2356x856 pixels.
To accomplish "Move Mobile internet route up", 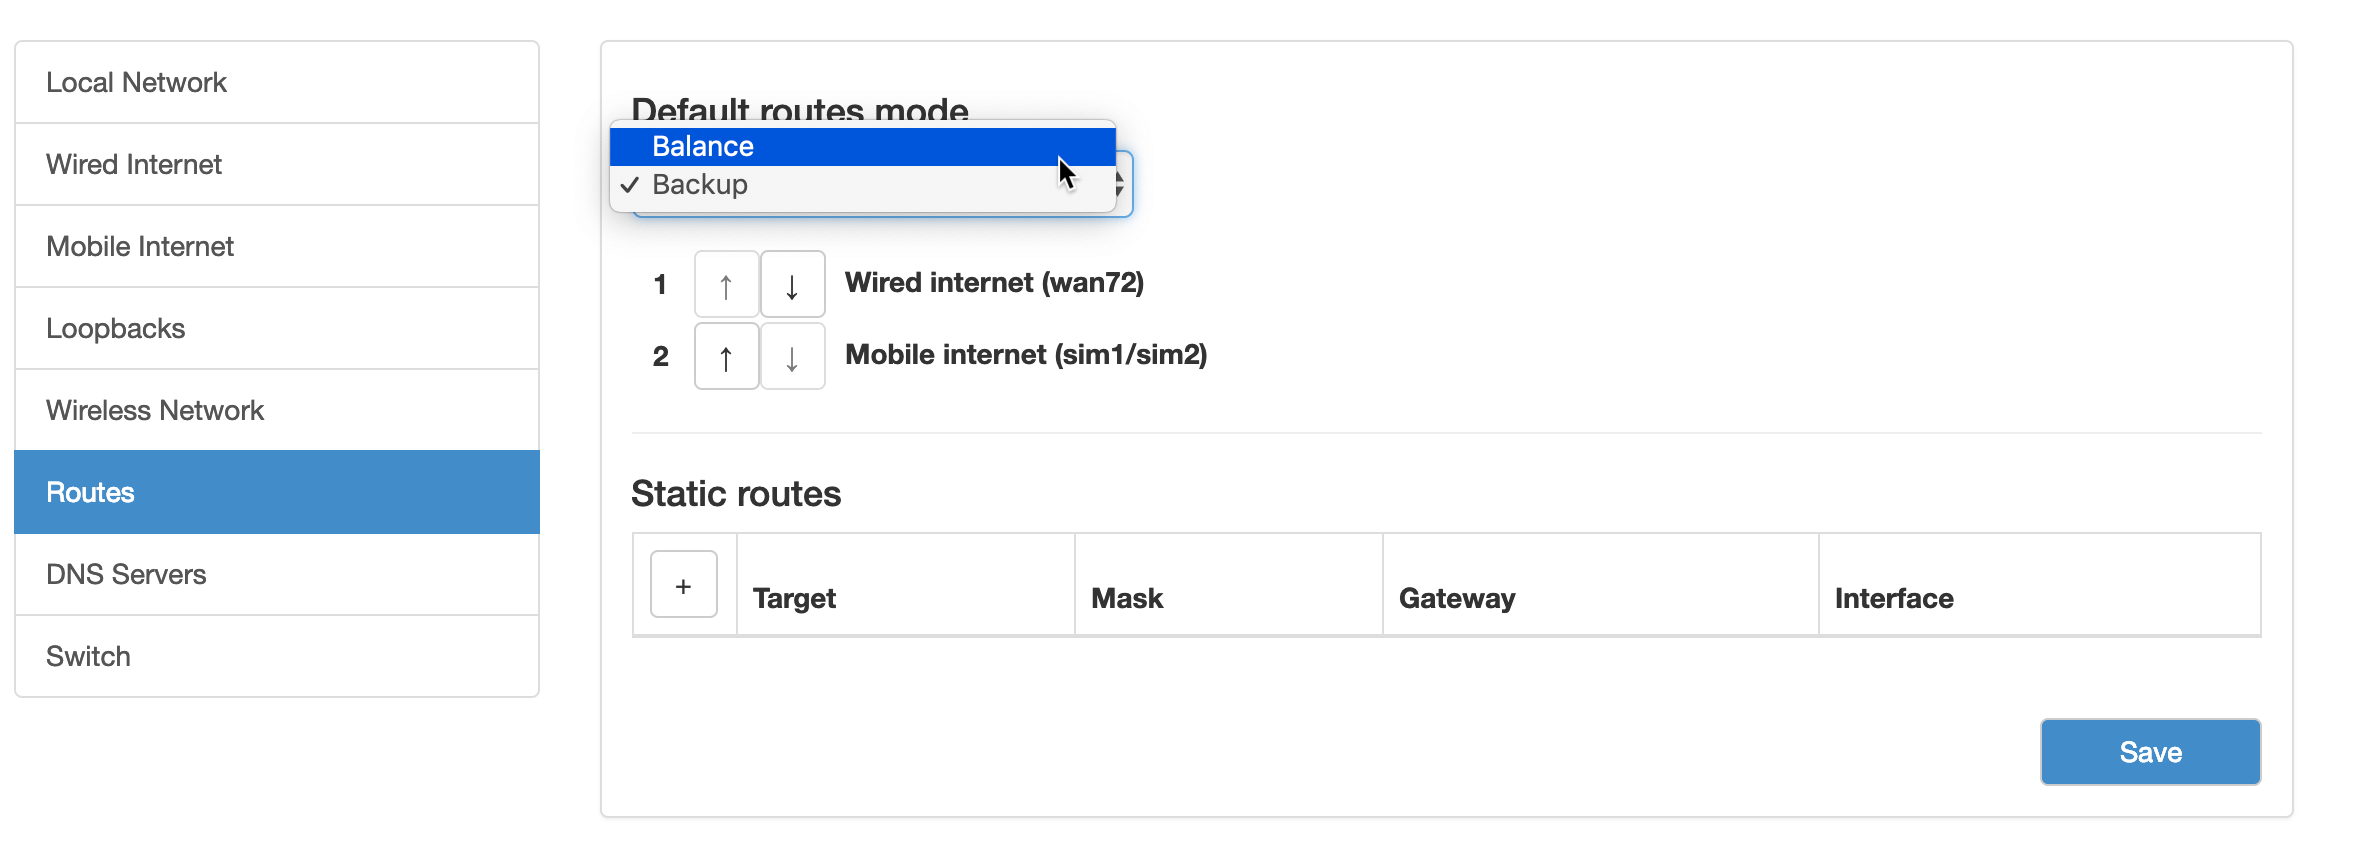I will coord(726,357).
